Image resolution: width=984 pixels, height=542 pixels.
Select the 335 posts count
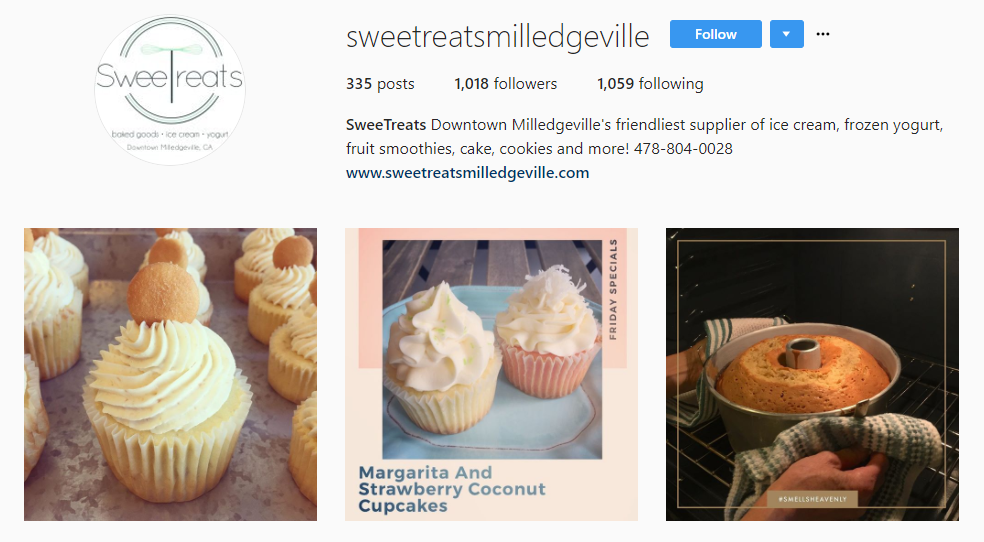point(380,83)
